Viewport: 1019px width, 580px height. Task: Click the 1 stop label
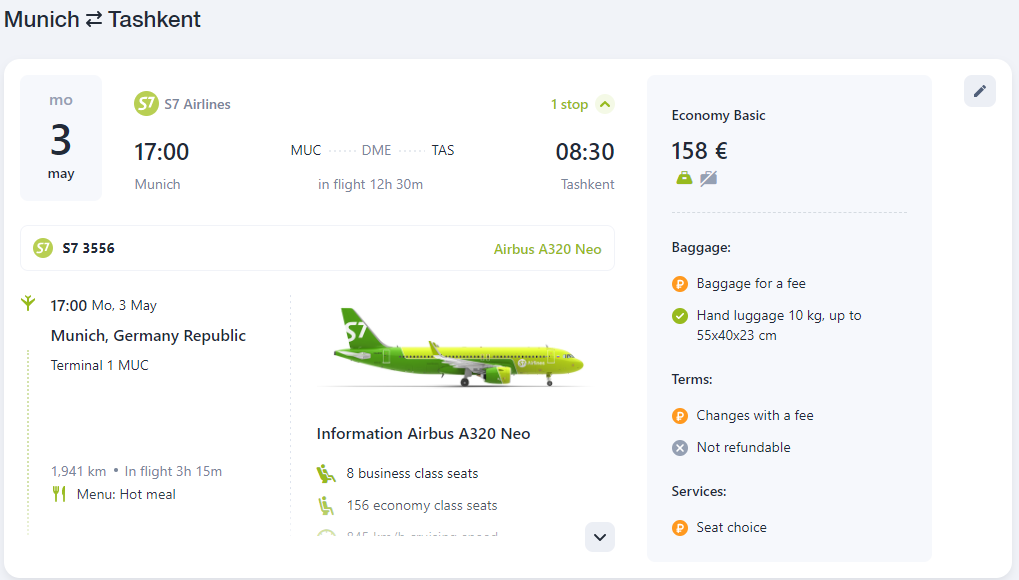click(x=569, y=104)
